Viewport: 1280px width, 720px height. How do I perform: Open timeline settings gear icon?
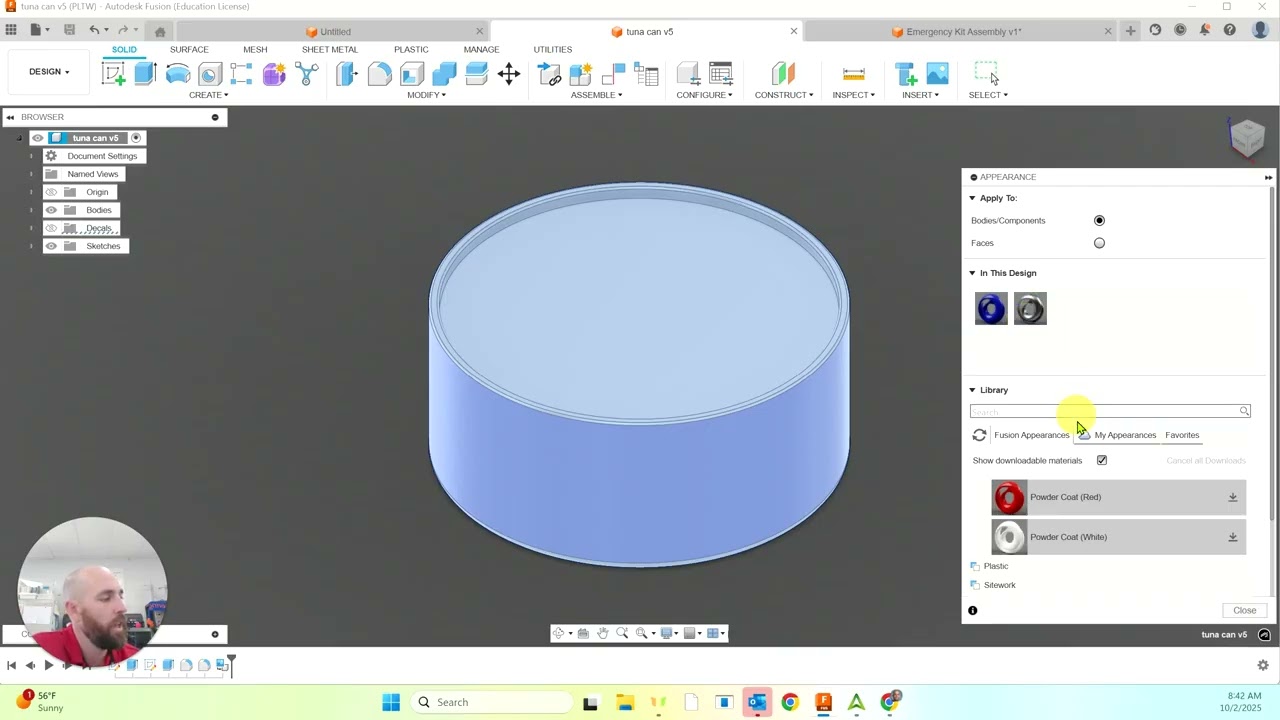tap(1262, 665)
